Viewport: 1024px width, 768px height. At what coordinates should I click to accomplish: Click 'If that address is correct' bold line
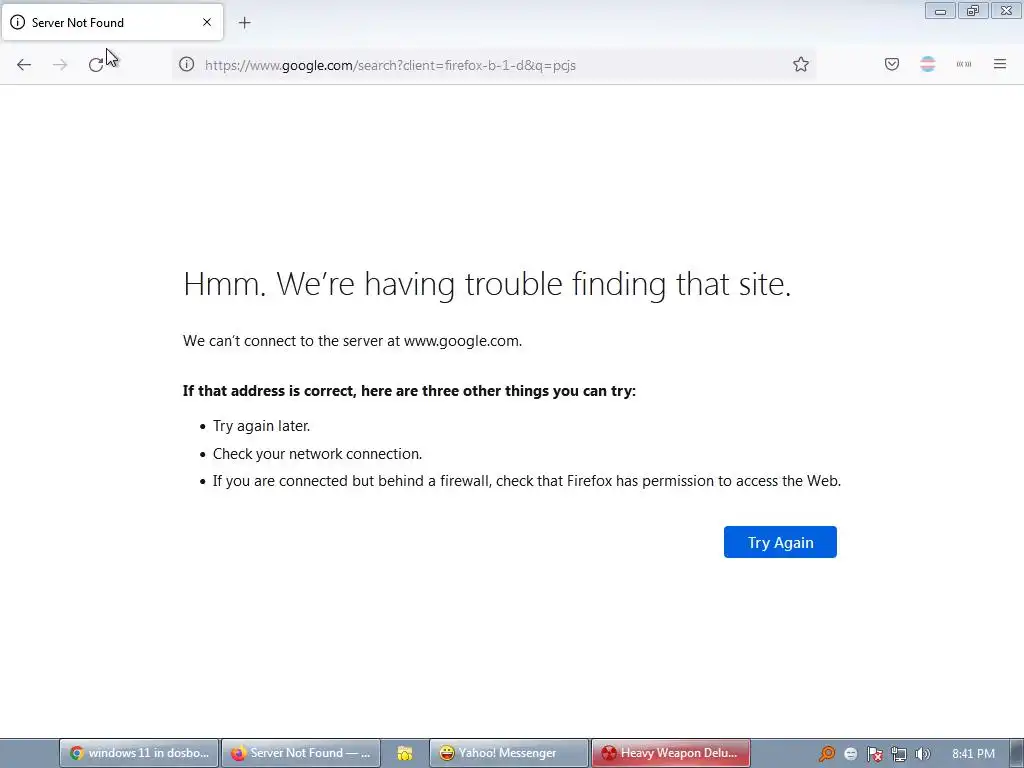(409, 391)
